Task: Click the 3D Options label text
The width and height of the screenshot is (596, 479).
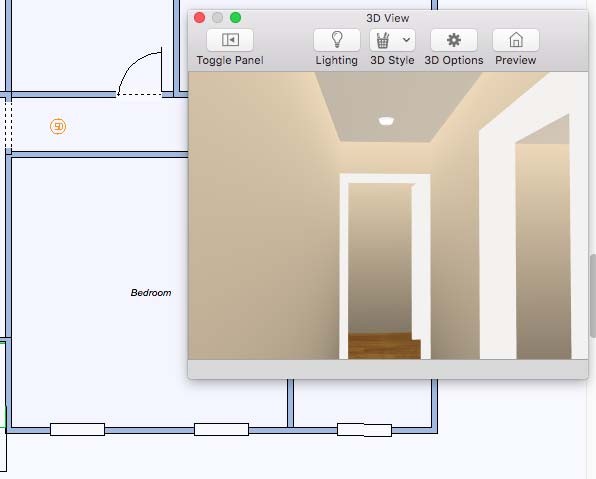Action: coord(454,60)
